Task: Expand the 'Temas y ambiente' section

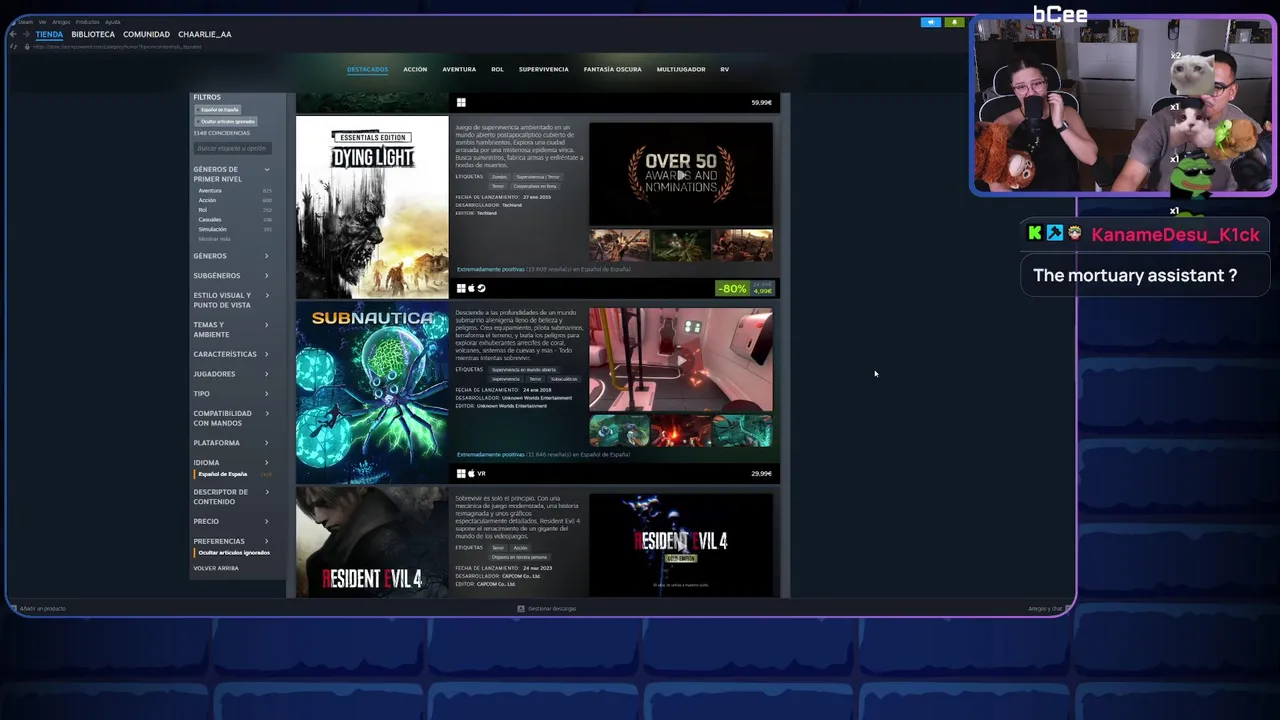Action: click(232, 330)
